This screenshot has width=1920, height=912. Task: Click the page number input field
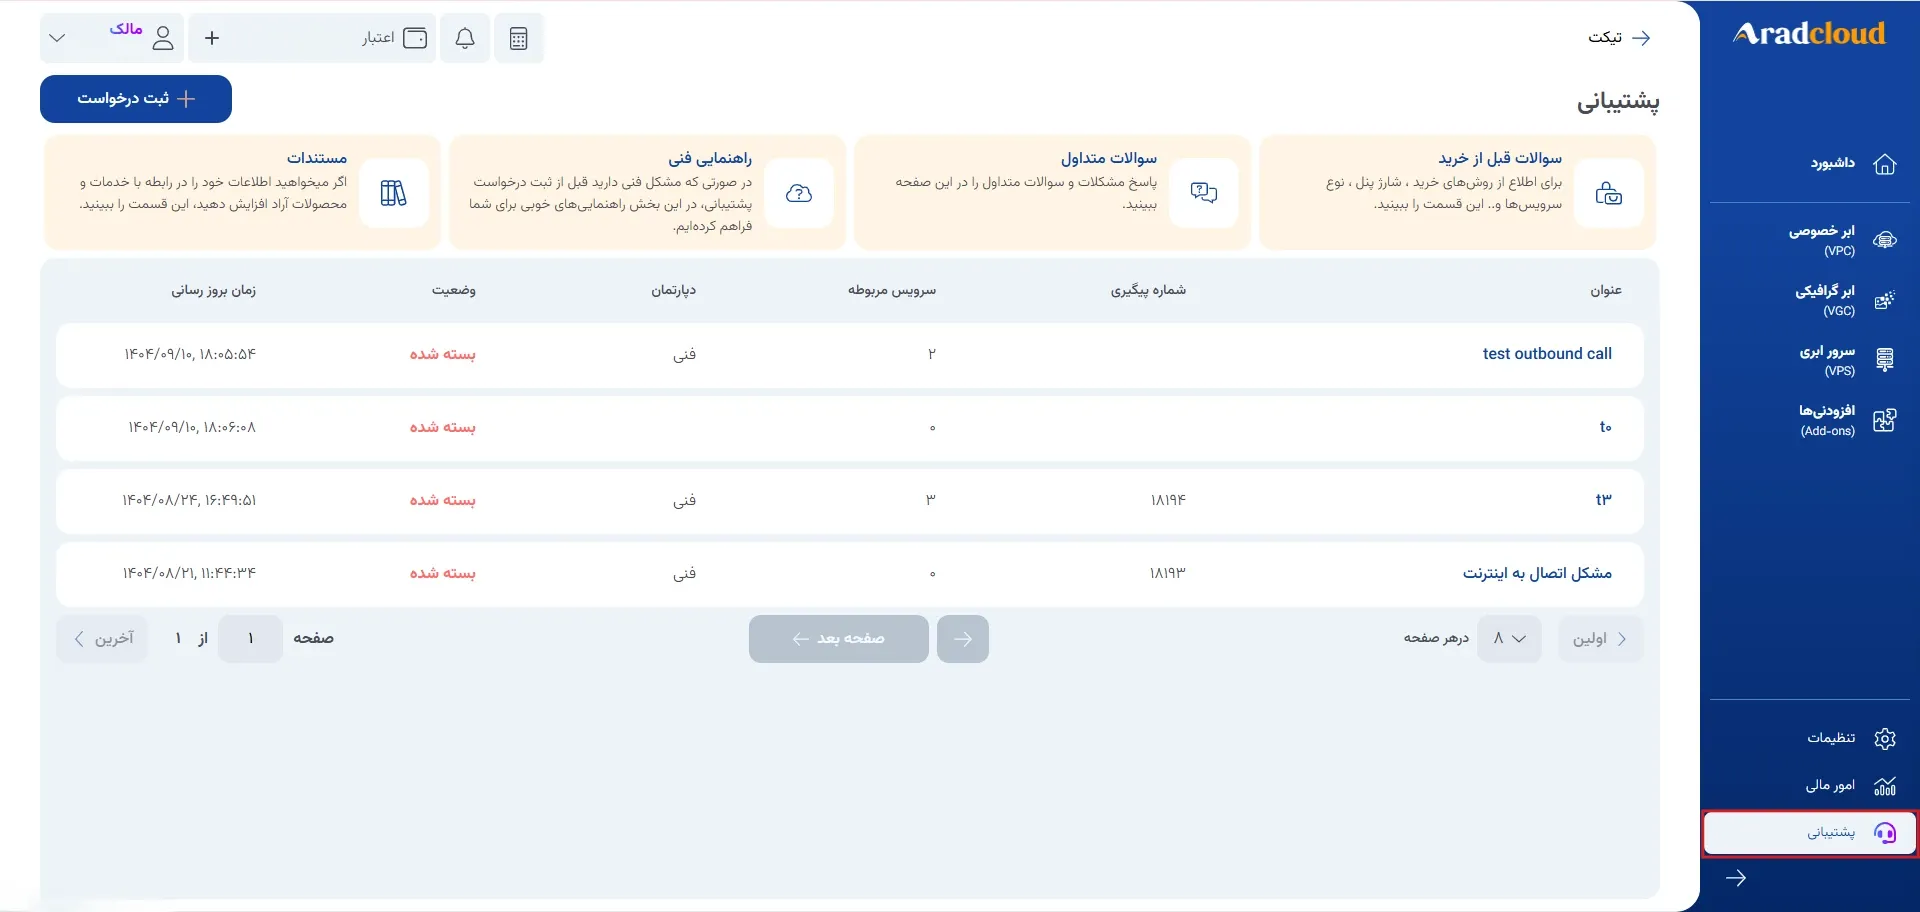[250, 639]
